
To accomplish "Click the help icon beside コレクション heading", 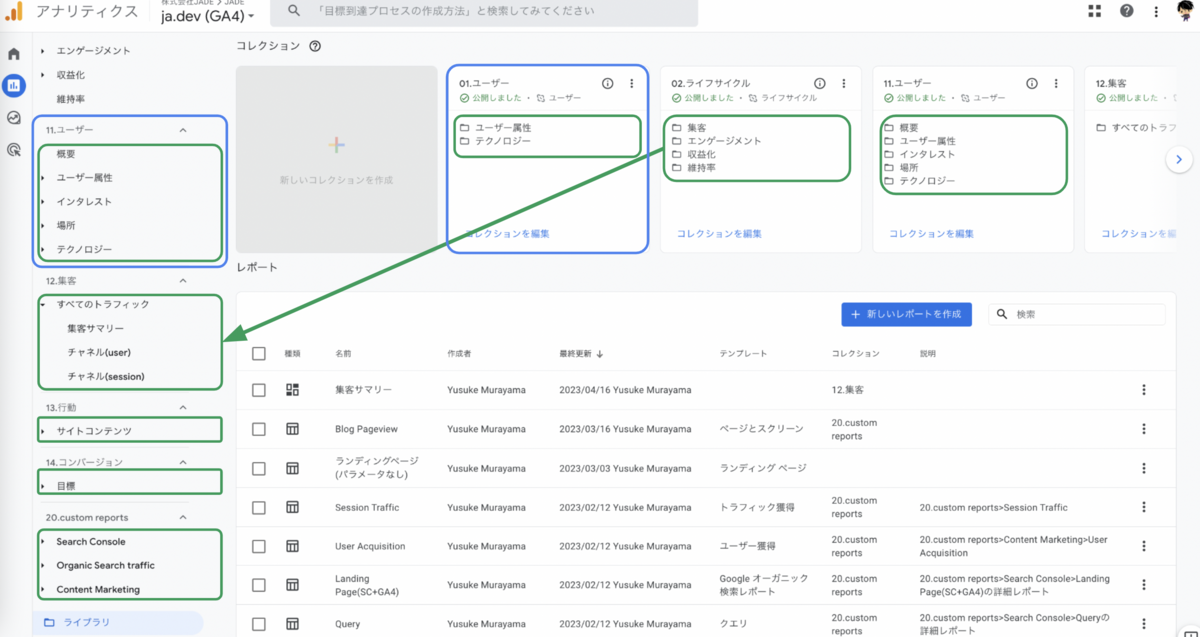I will click(x=315, y=46).
